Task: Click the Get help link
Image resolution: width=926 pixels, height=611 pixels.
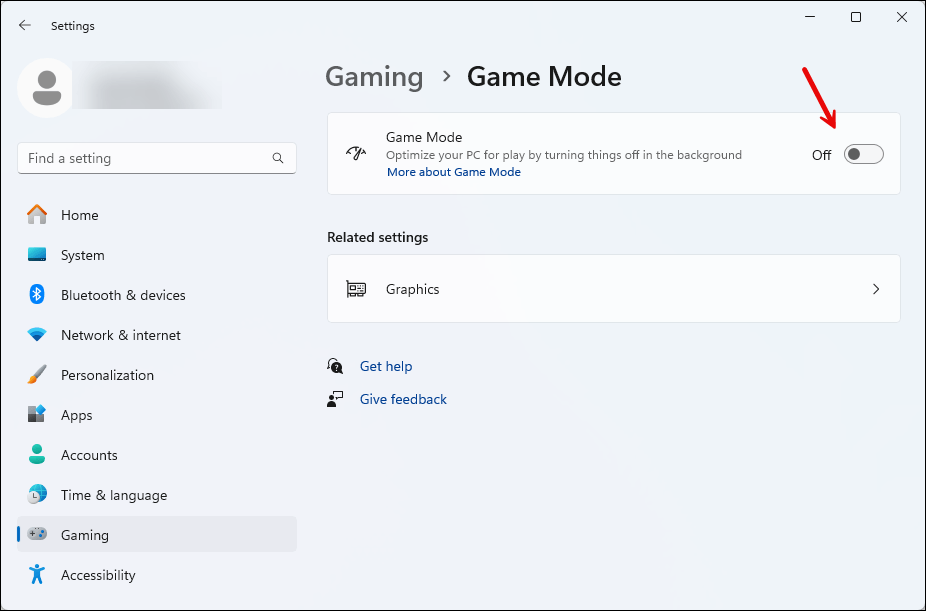Action: (x=386, y=366)
